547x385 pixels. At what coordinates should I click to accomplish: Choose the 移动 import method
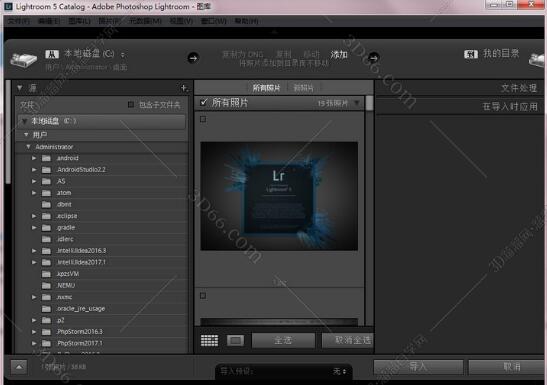[311, 55]
